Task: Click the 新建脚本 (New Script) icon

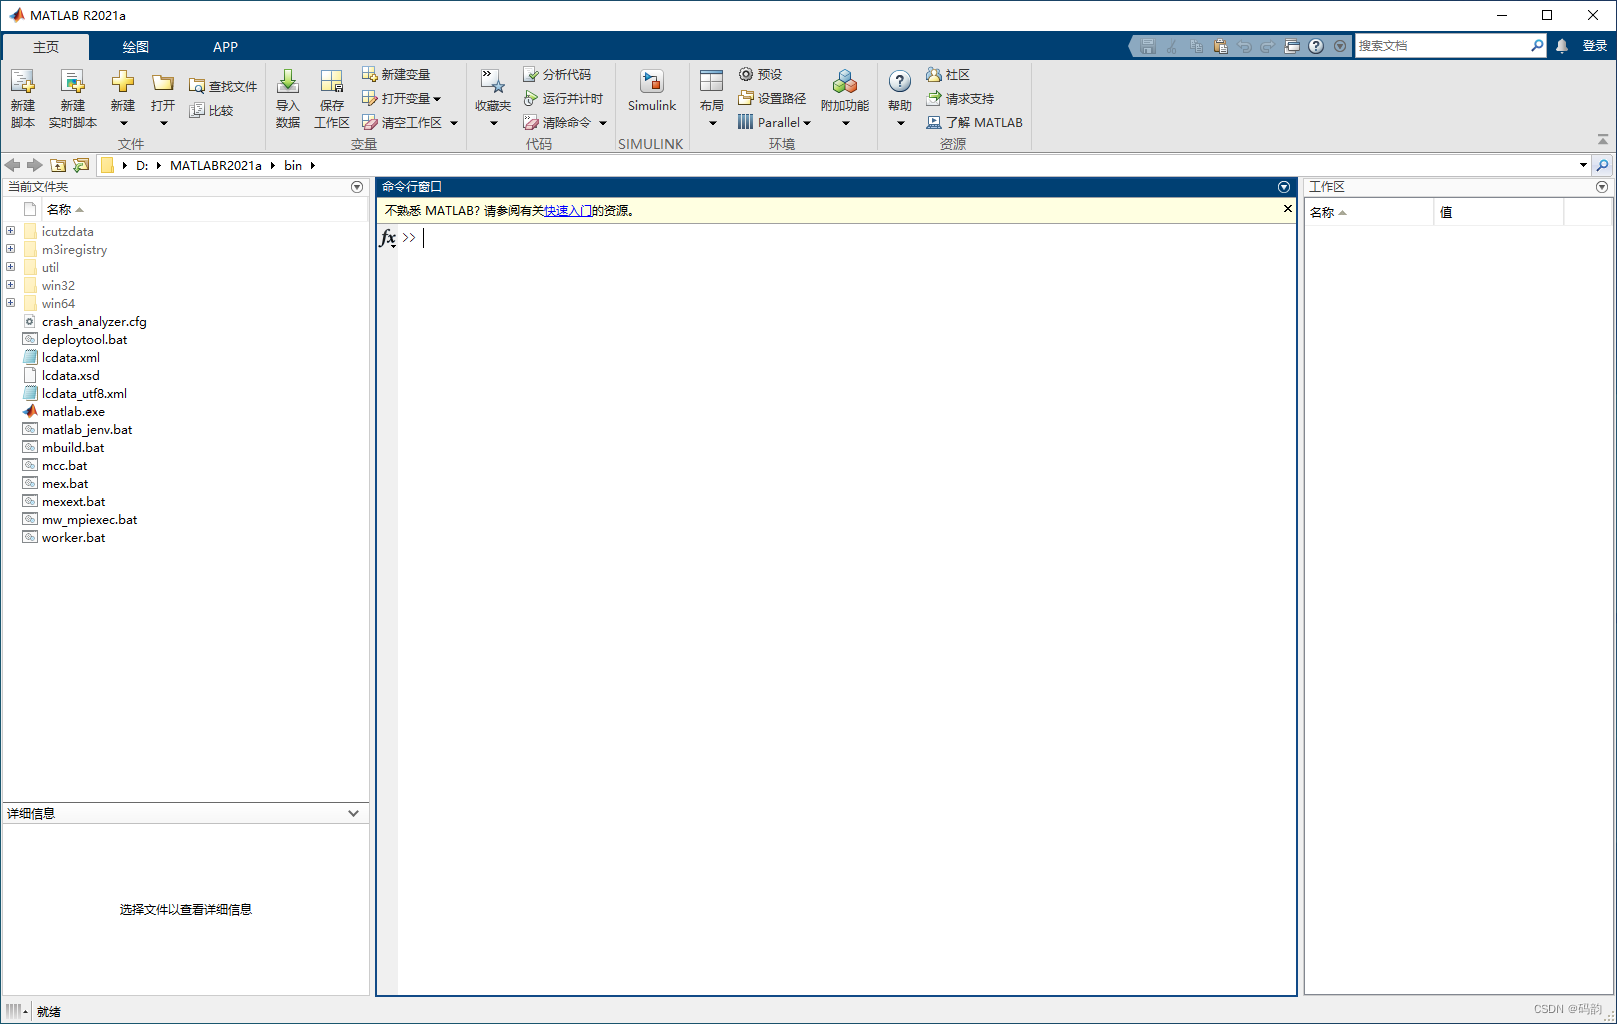Action: 23,83
